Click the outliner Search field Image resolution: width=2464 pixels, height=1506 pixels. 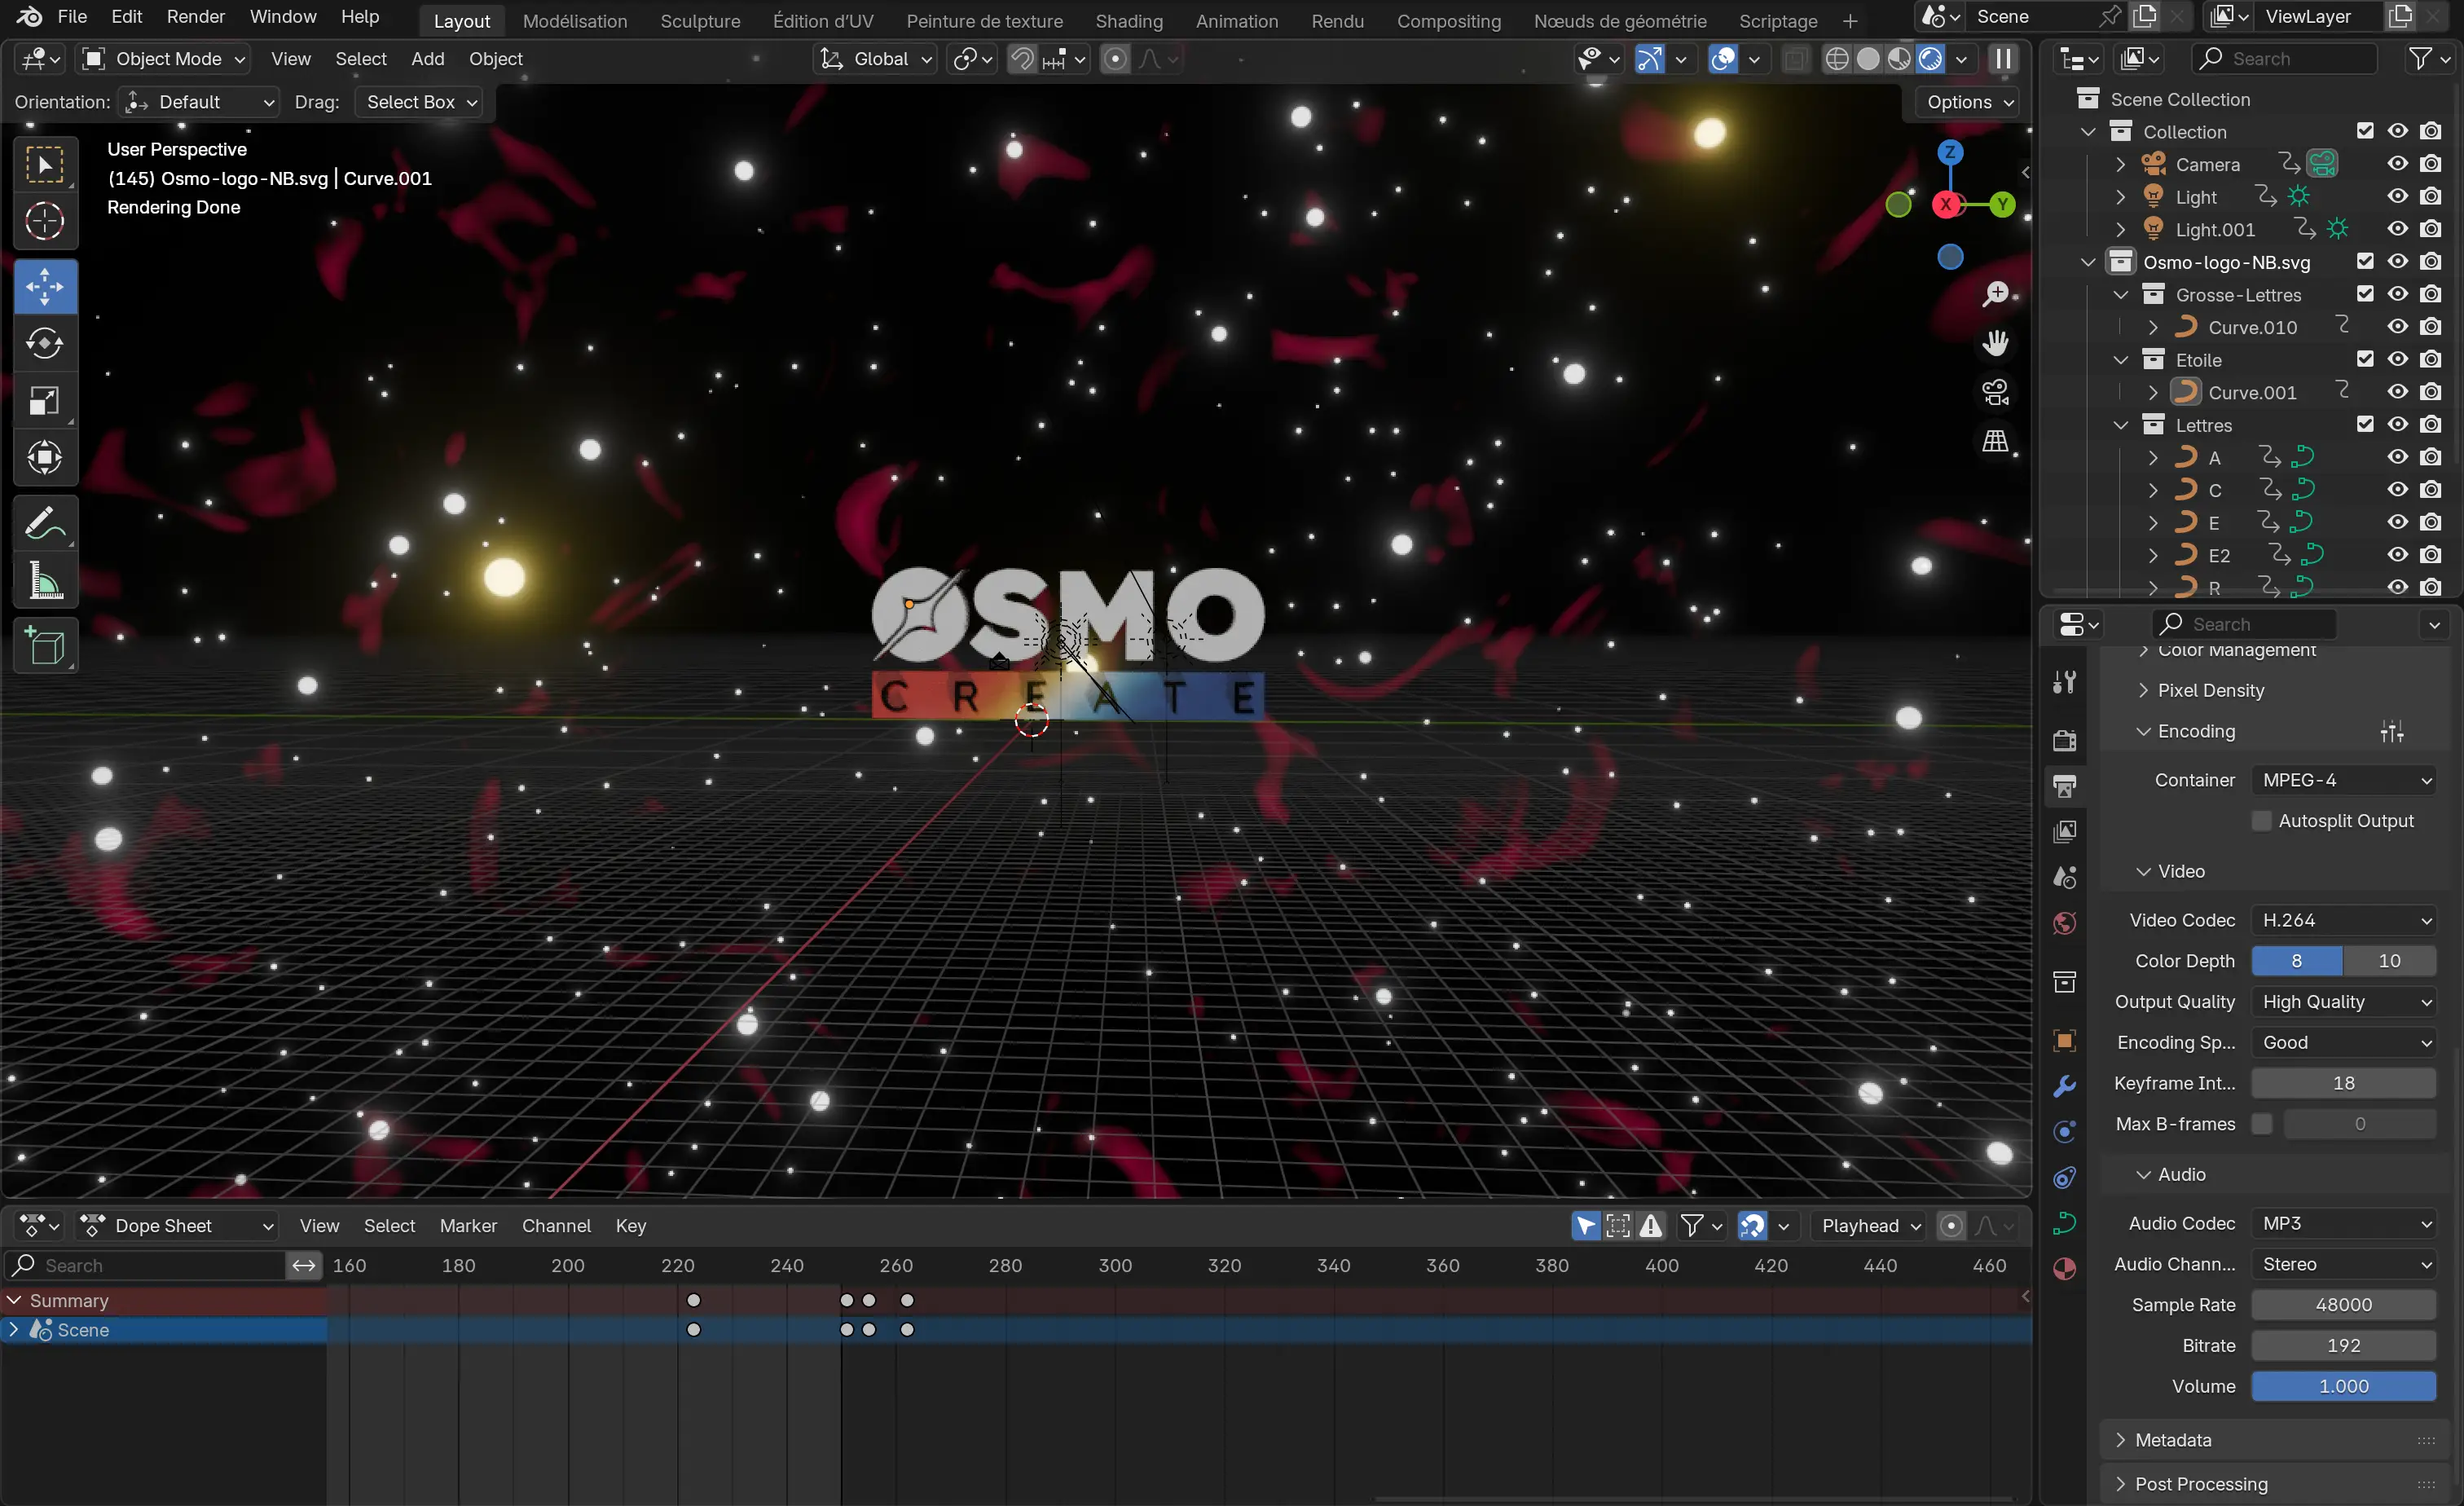point(2284,59)
